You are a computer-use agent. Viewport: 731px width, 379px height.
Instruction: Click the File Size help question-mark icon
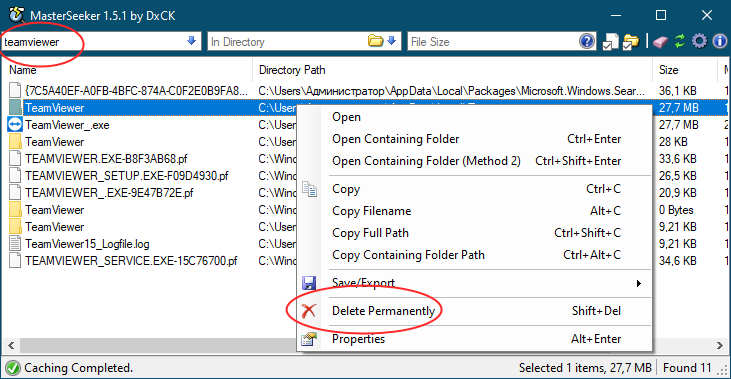coord(587,41)
